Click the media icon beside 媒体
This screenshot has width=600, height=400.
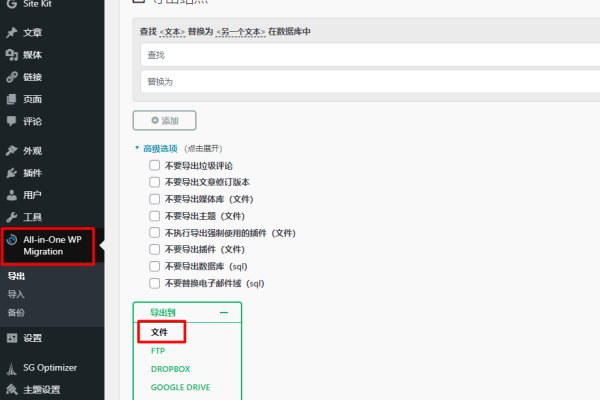[x=12, y=55]
